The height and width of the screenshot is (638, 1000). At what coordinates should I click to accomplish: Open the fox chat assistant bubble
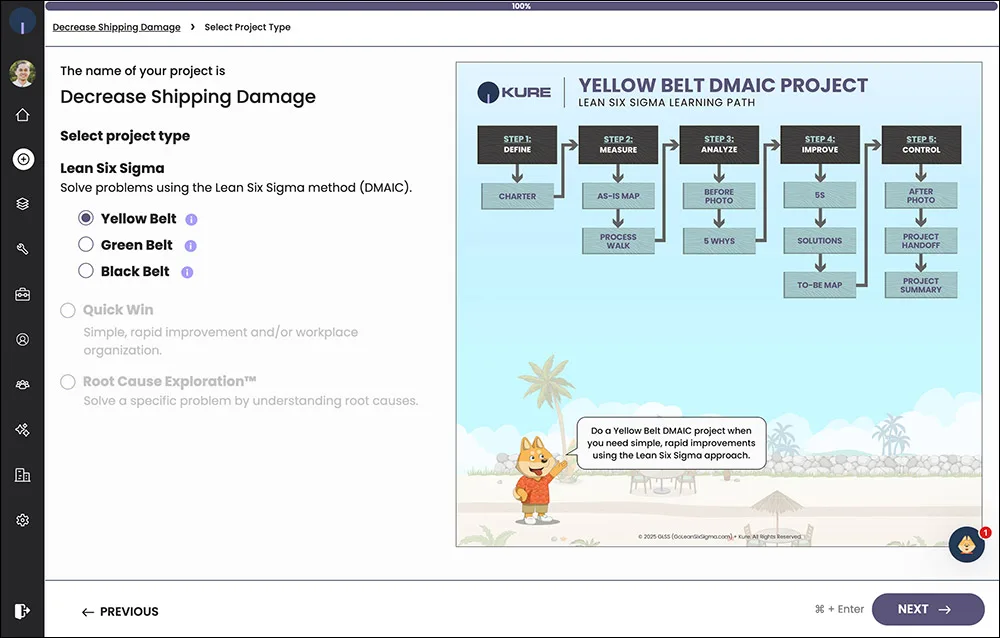pos(967,544)
